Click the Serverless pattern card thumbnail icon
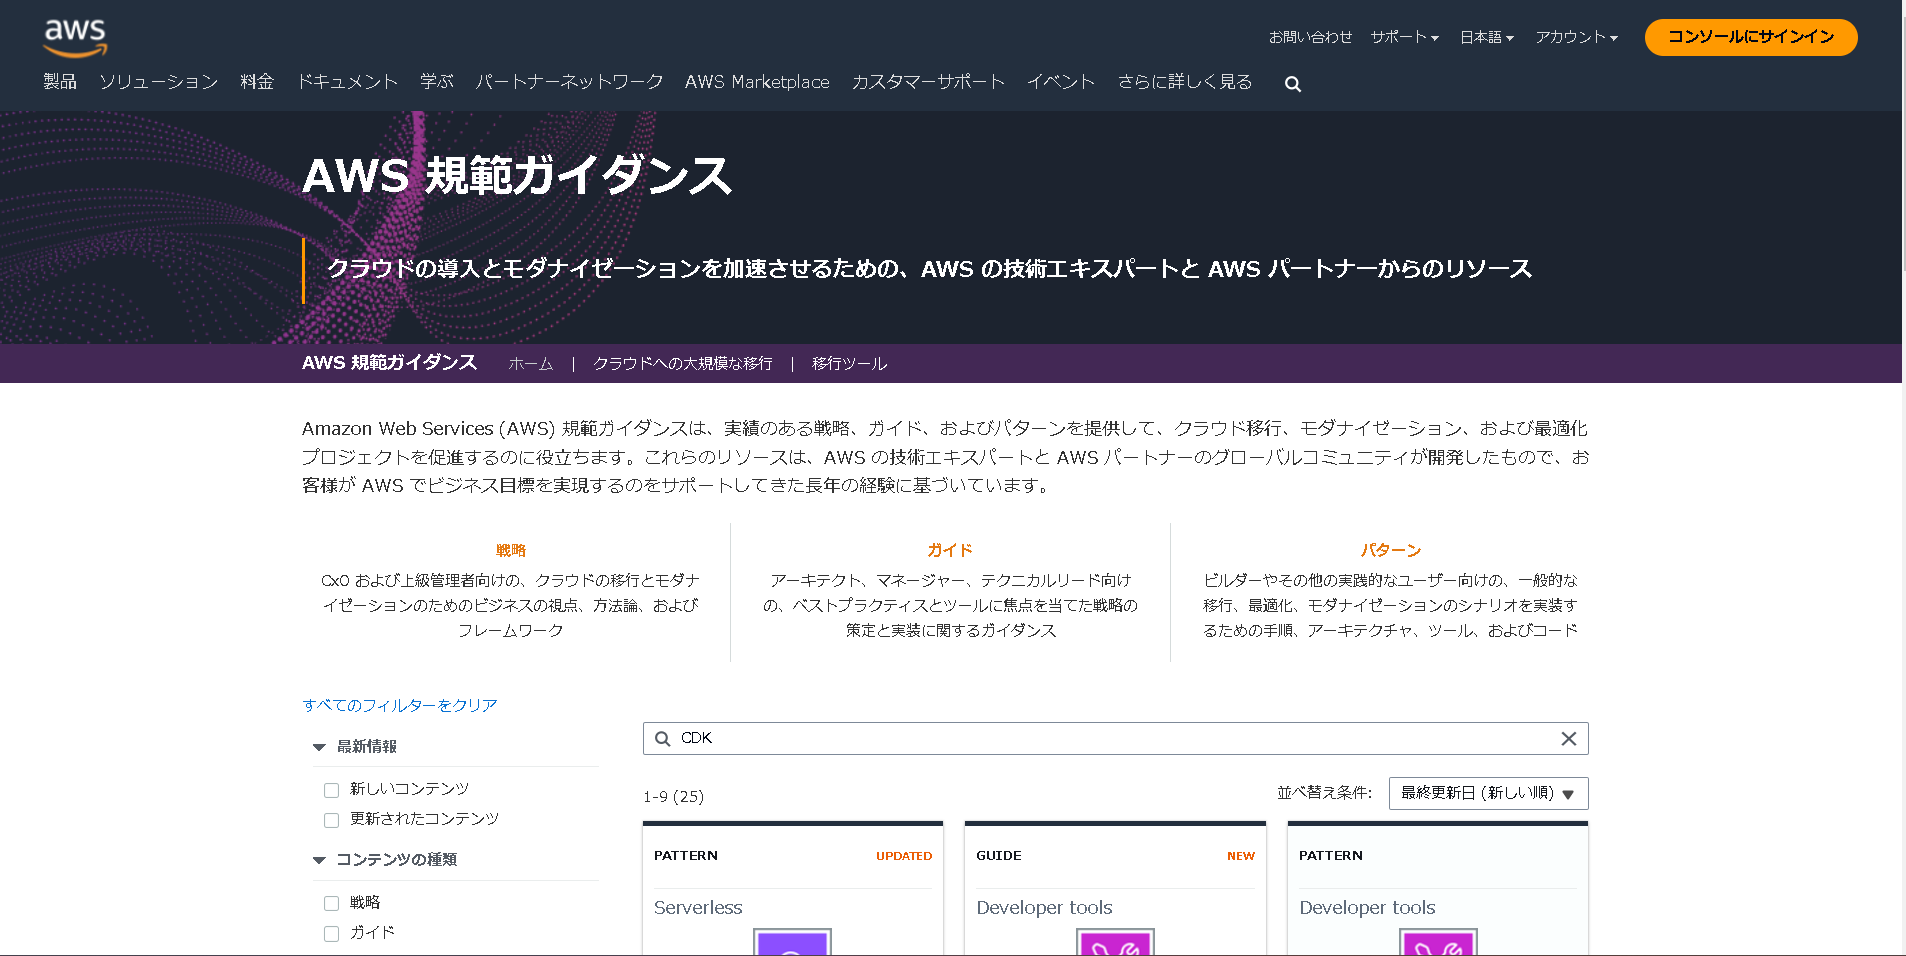Viewport: 1906px width, 956px height. pyautogui.click(x=792, y=942)
